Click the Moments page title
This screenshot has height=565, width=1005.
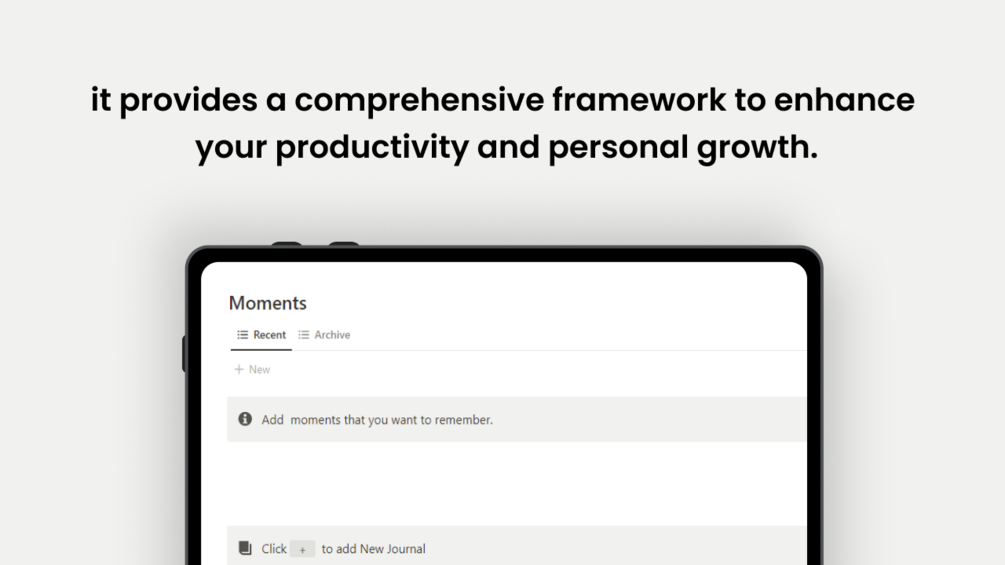click(x=268, y=303)
